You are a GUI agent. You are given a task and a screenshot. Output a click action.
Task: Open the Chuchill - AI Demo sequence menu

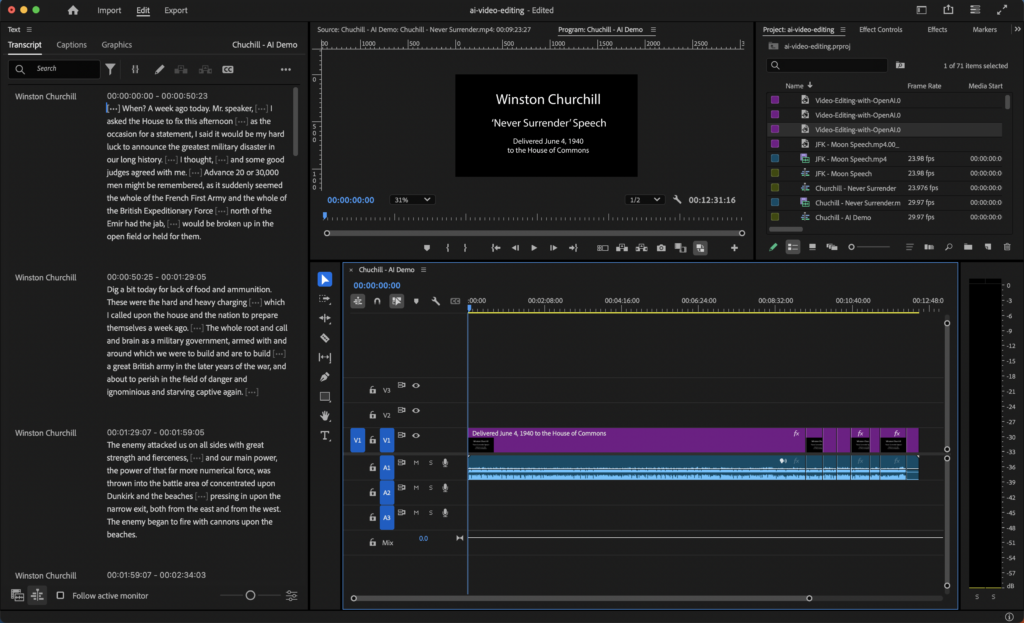[423, 270]
